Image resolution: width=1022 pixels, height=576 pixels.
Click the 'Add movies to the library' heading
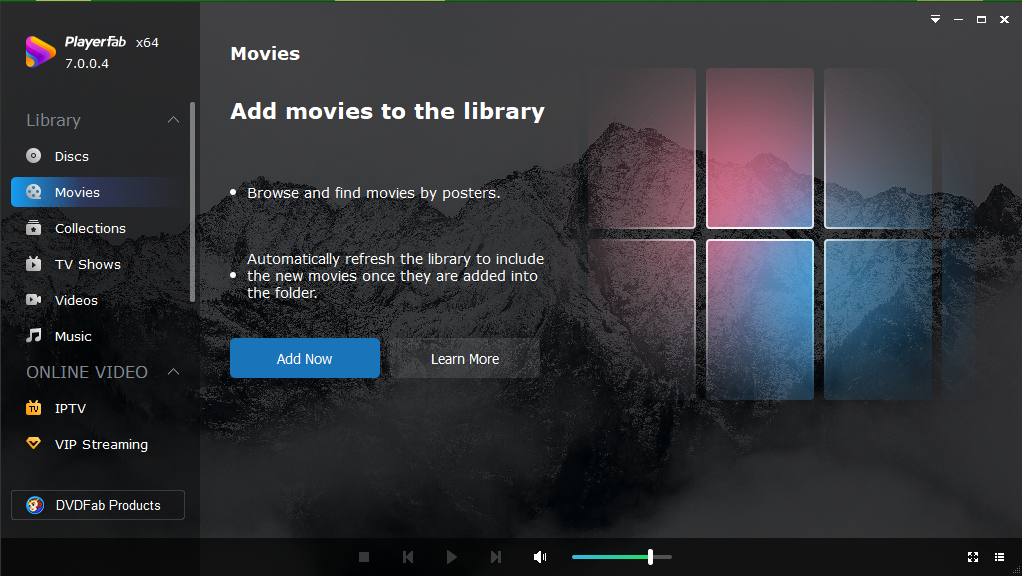(x=387, y=111)
